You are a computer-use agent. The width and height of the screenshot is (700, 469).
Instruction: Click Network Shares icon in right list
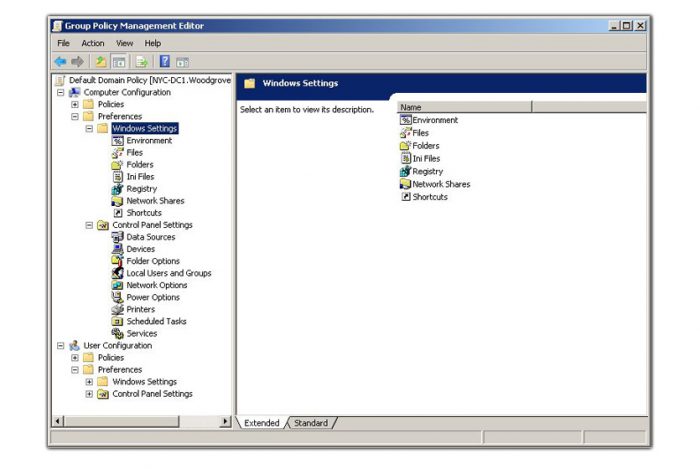tap(405, 184)
